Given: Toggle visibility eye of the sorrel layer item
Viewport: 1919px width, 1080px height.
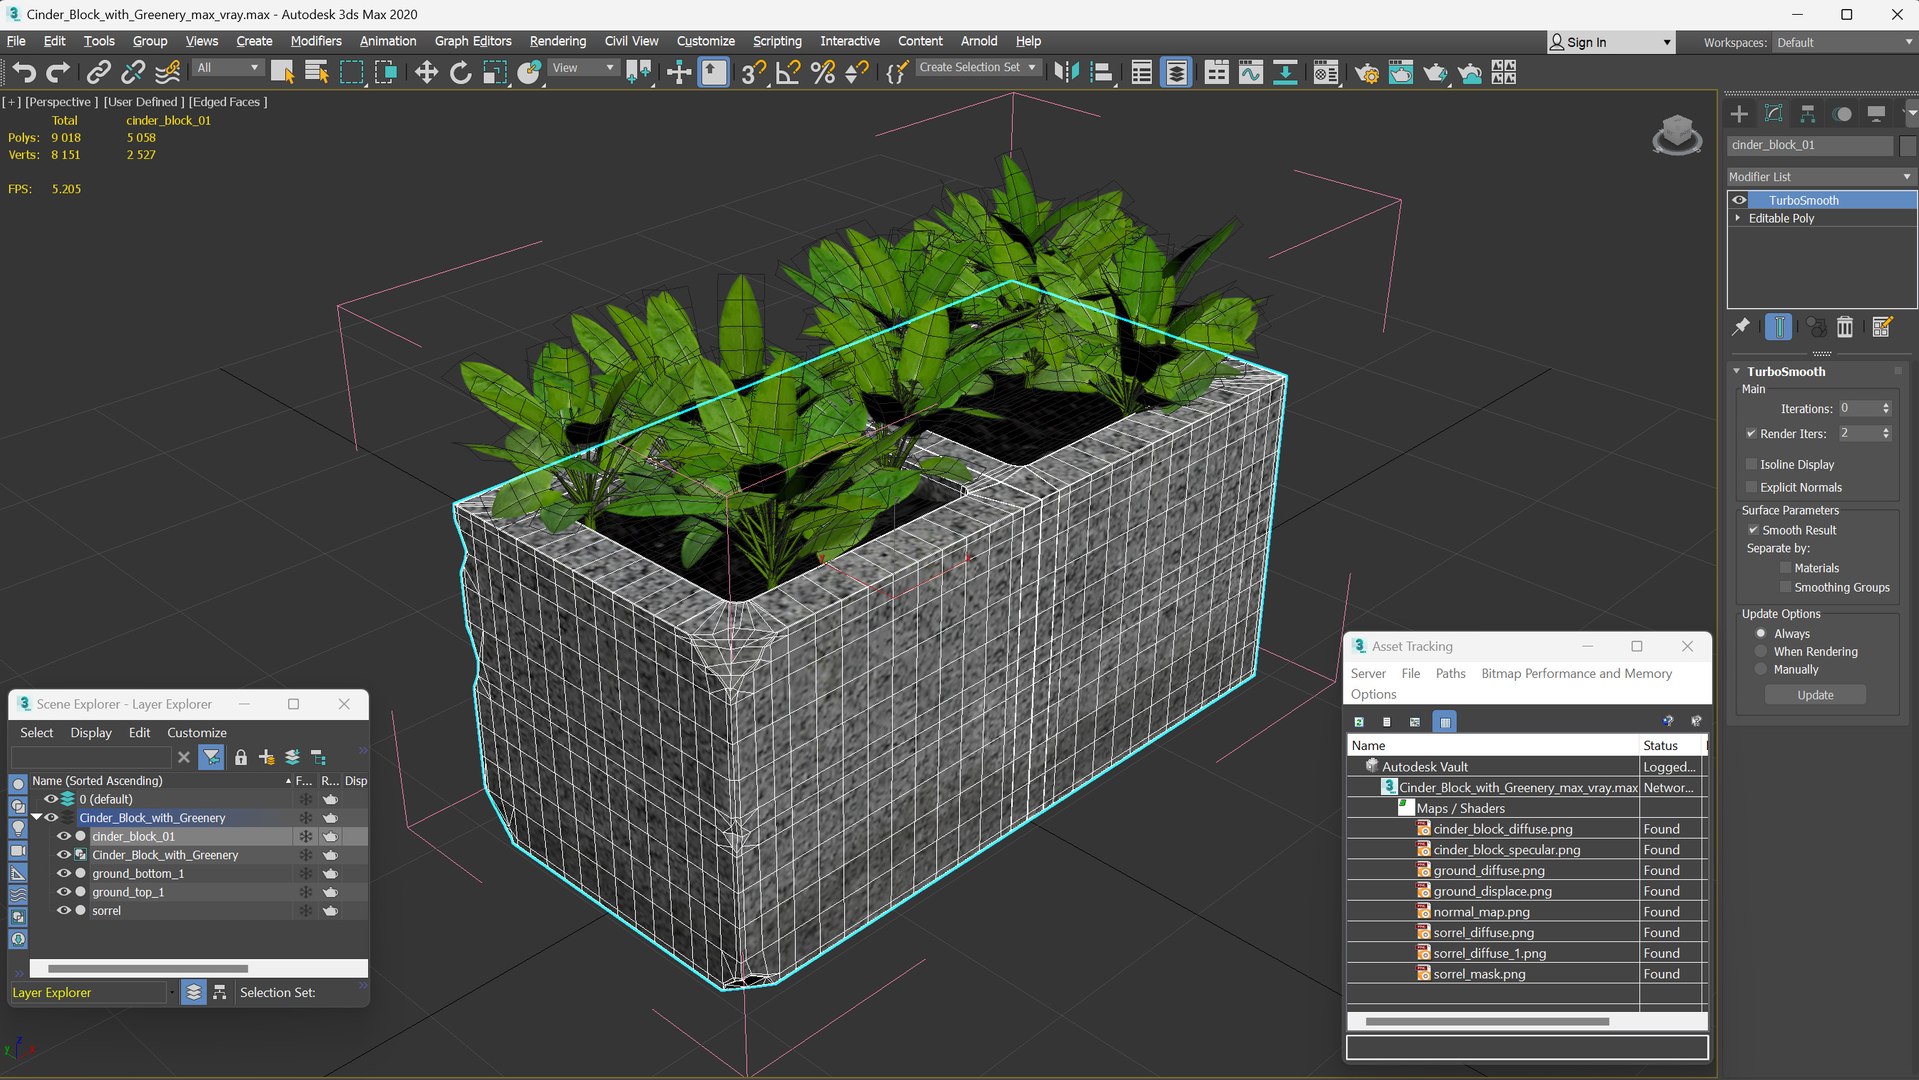Looking at the screenshot, I should tap(64, 910).
